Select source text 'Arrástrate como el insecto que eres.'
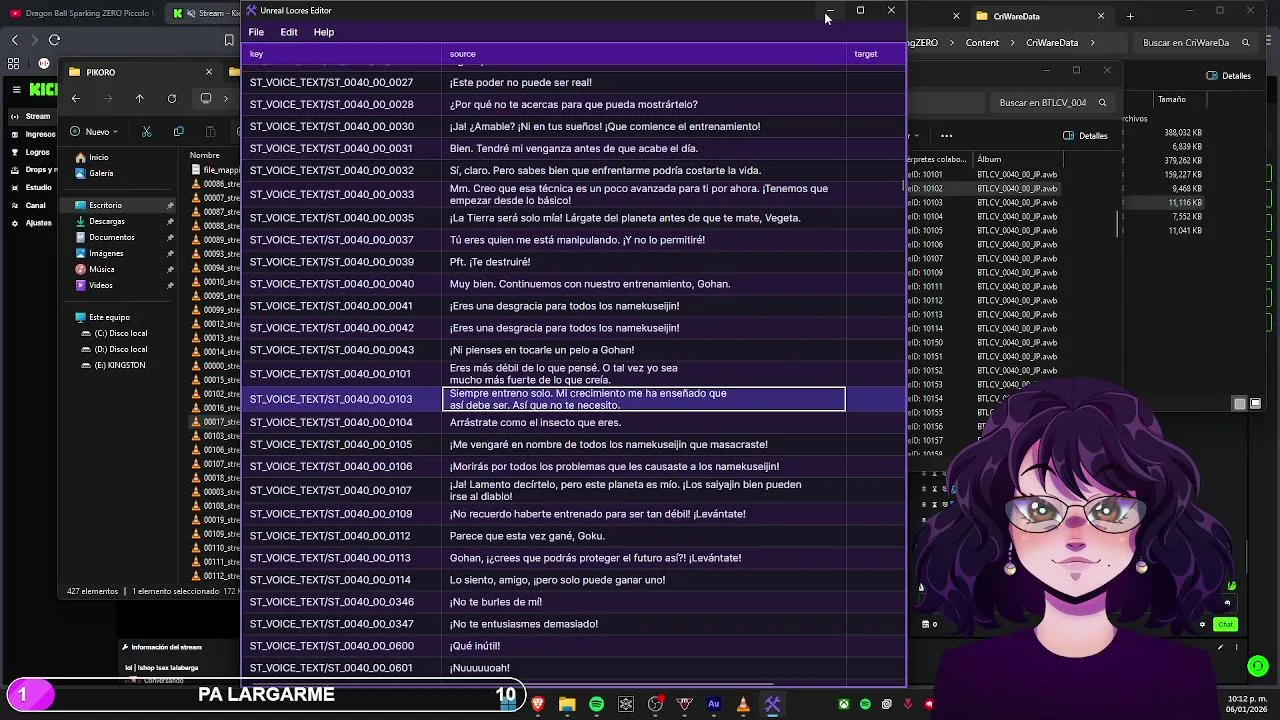This screenshot has width=1280, height=720. pos(535,422)
